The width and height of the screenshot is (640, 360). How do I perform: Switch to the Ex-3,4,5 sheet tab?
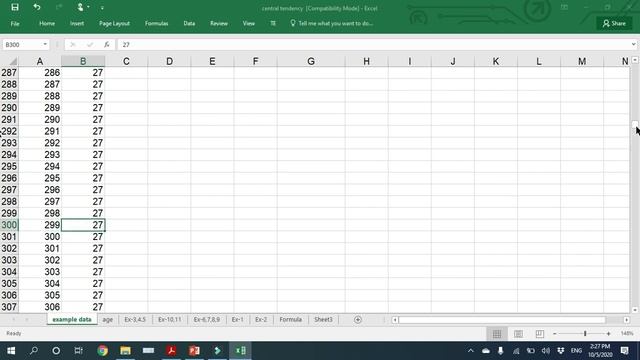tap(135, 320)
